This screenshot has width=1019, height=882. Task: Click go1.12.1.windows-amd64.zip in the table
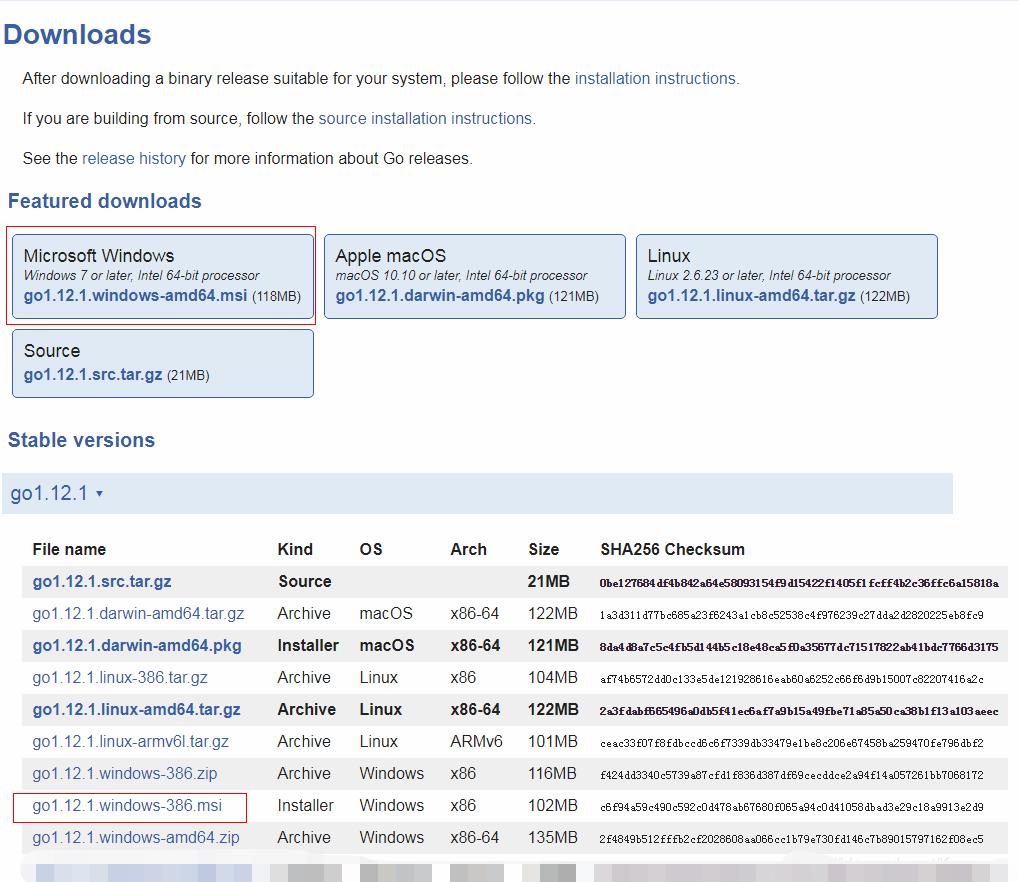[136, 837]
